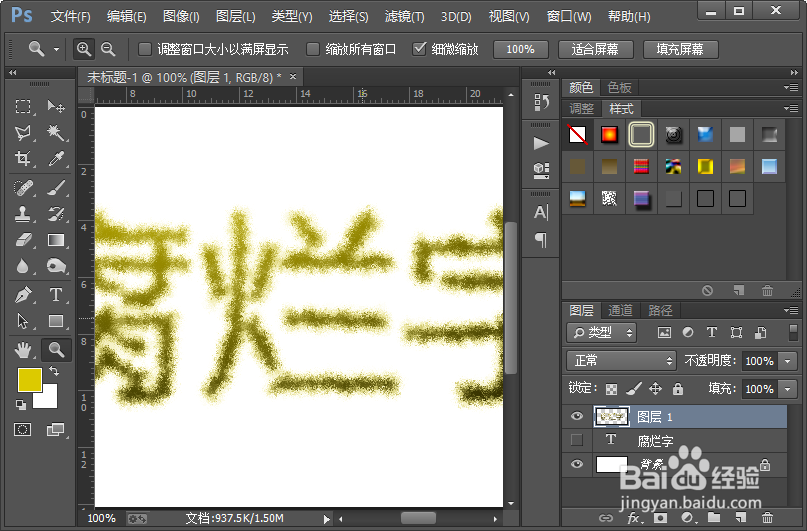
Task: Select the Crop tool
Action: [23, 158]
